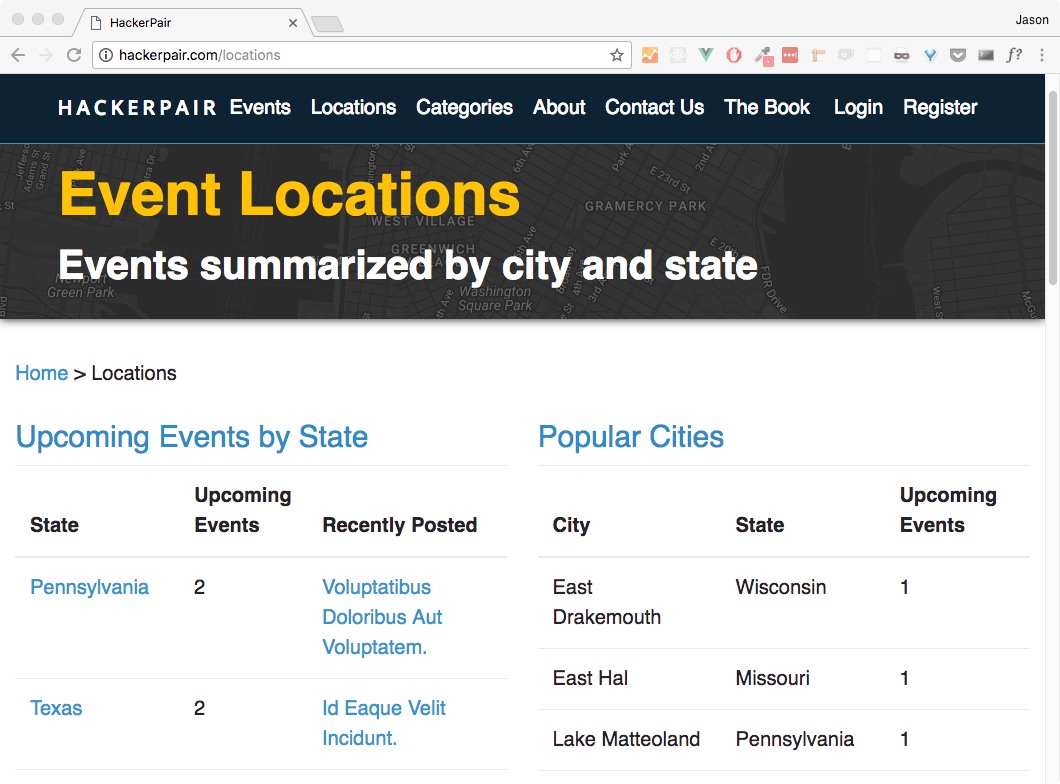The height and width of the screenshot is (784, 1060).
Task: Click the Register link
Action: (x=940, y=107)
